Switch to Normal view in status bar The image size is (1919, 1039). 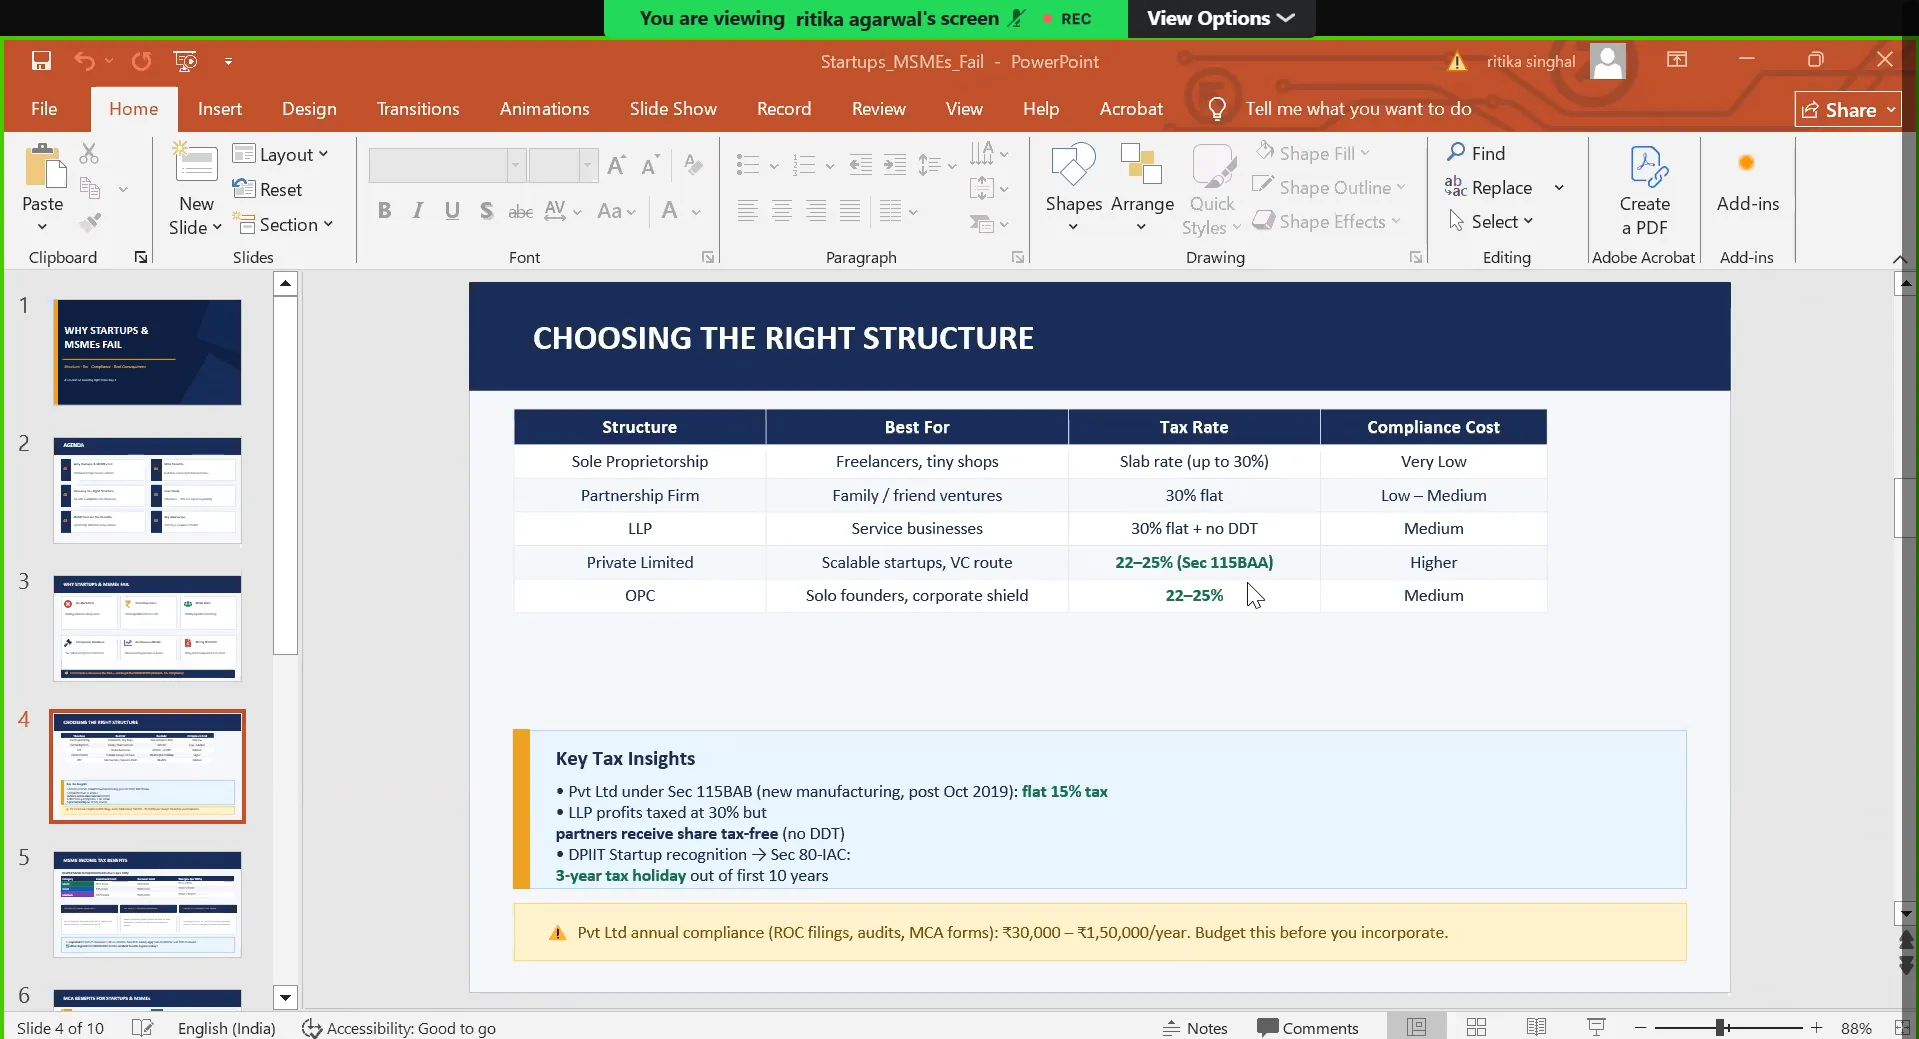click(x=1416, y=1027)
